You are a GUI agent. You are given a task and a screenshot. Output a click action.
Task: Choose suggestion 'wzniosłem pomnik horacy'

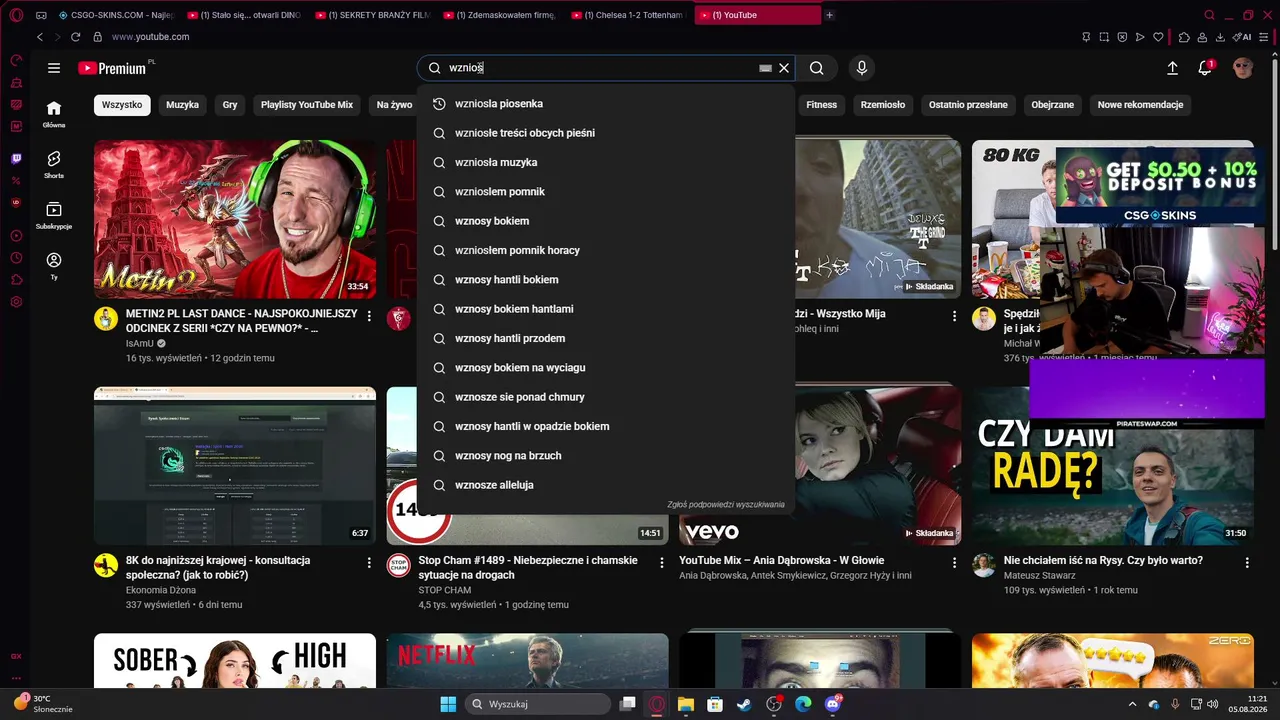click(606, 250)
